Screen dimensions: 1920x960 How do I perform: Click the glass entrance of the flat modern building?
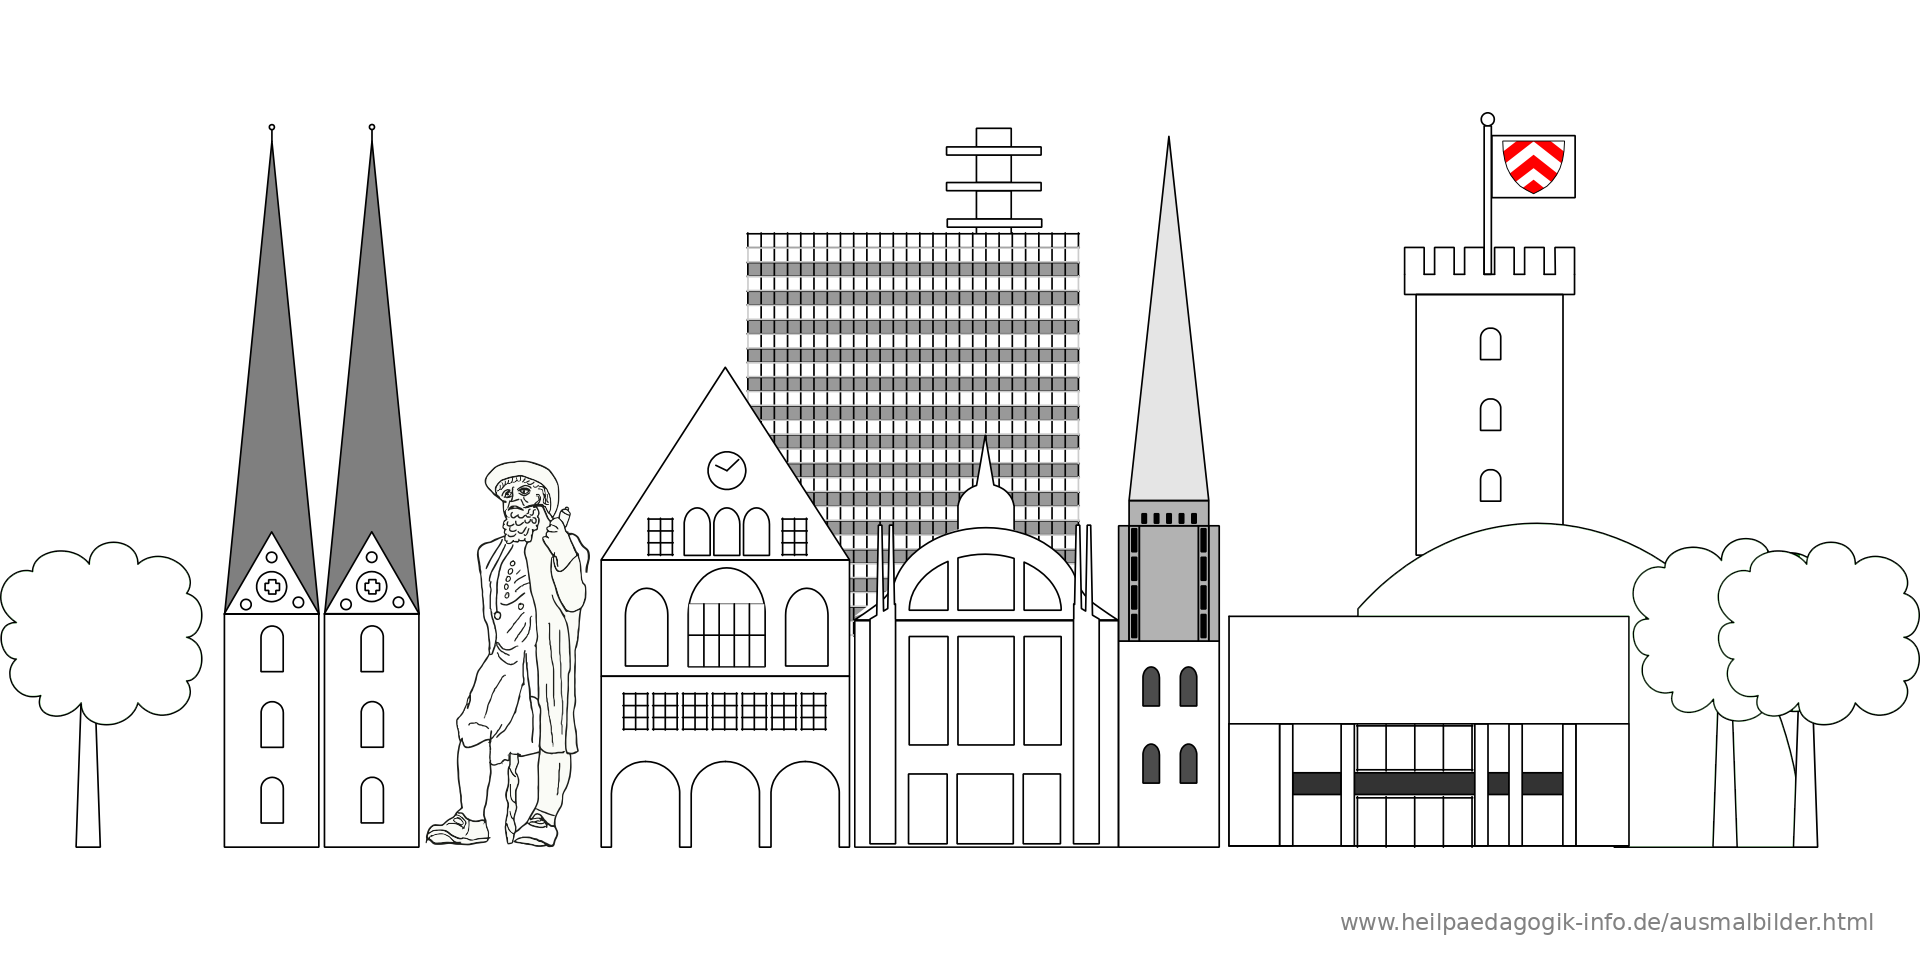1414,785
